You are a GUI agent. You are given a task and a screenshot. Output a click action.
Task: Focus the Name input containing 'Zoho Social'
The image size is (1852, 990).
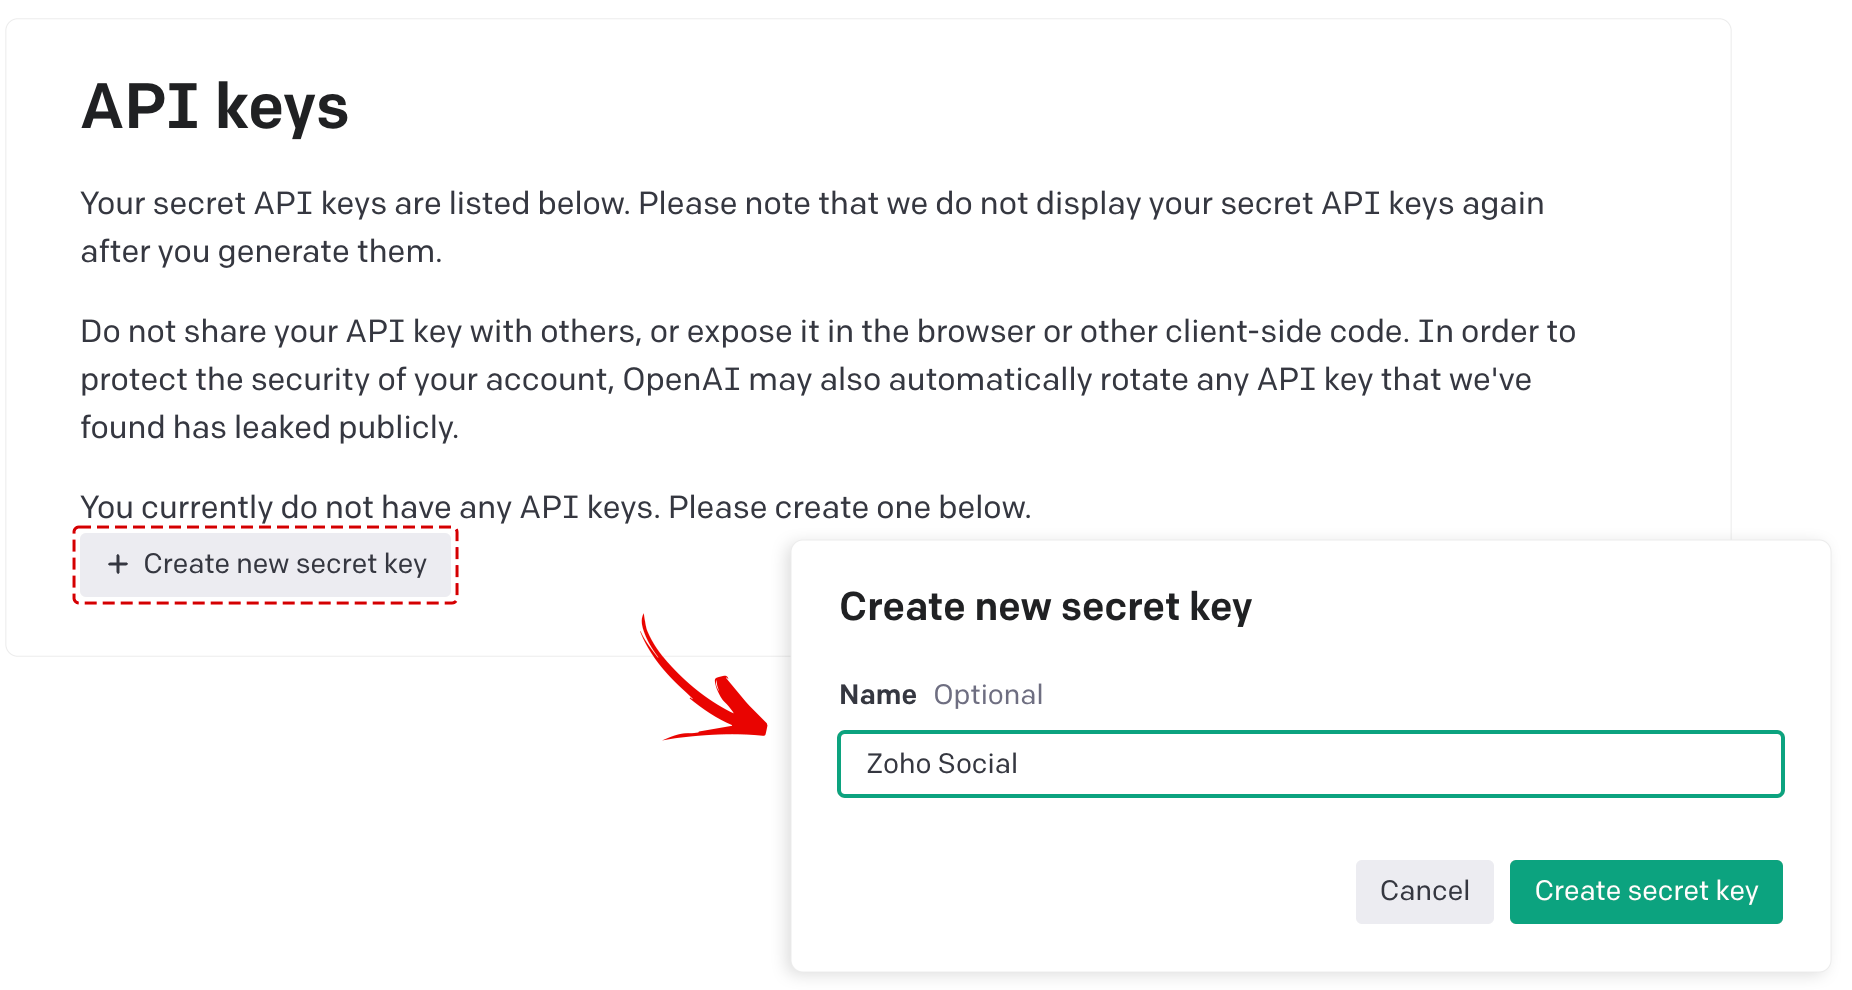coord(1310,764)
